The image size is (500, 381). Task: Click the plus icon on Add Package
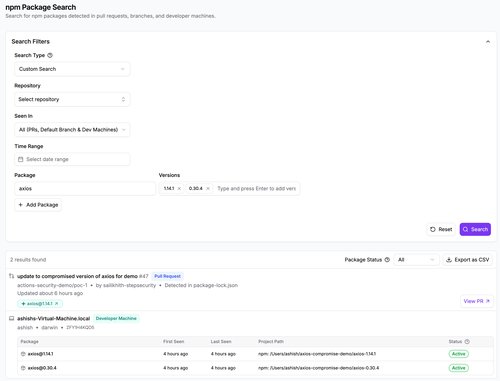pyautogui.click(x=21, y=205)
